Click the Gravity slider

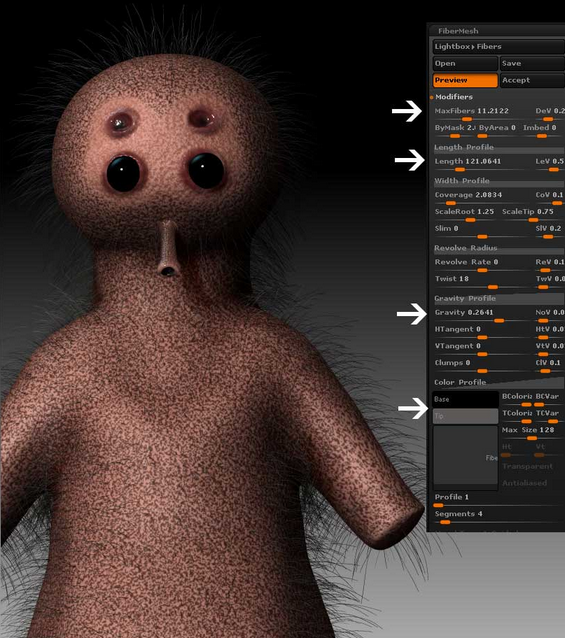pos(481,316)
